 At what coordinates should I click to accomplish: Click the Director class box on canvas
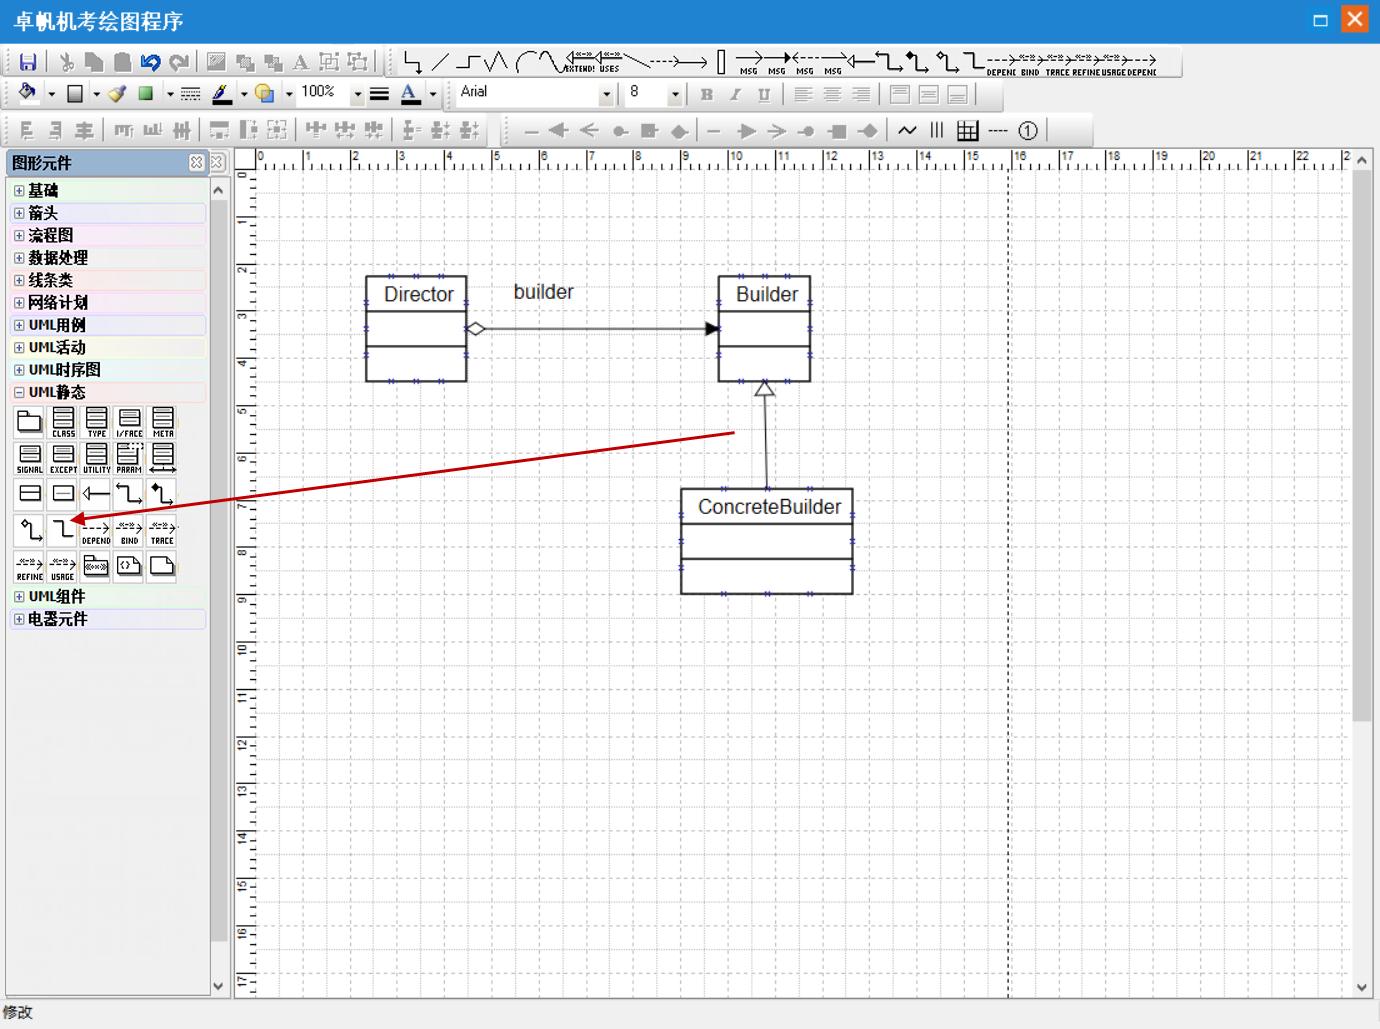coord(416,329)
